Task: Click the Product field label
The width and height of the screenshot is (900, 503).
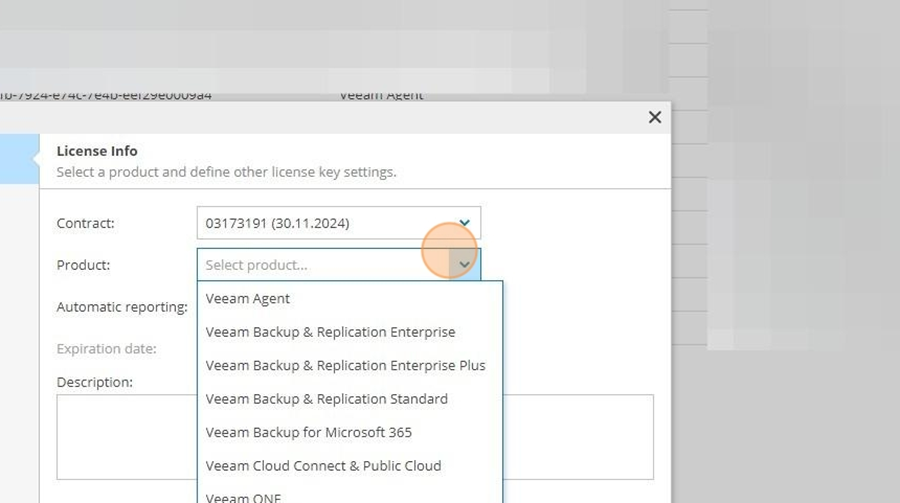Action: pos(83,265)
